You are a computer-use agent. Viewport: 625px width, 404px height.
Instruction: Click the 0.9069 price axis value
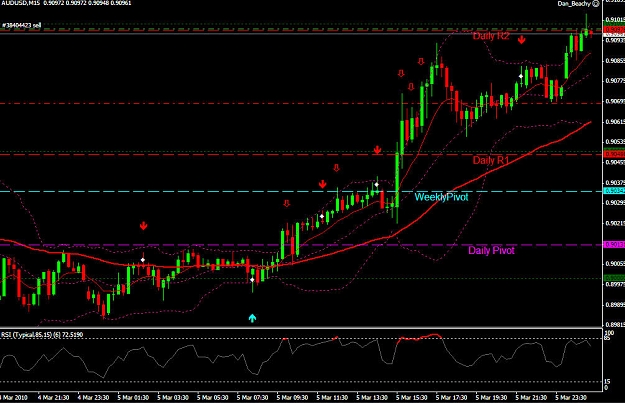click(615, 101)
